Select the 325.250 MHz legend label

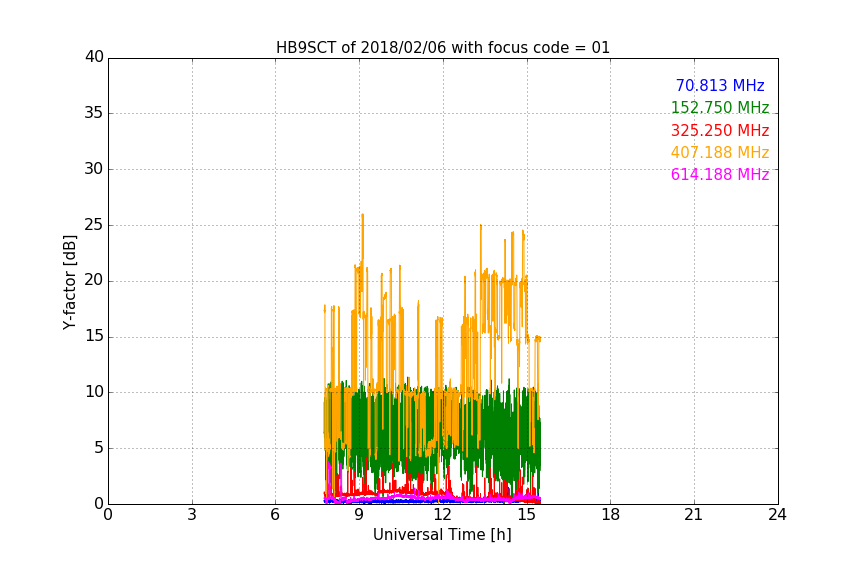coord(720,130)
